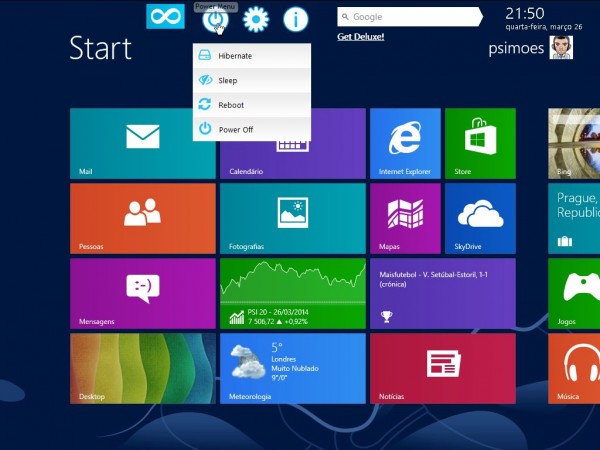The width and height of the screenshot is (600, 450).
Task: Click the infinity logo icon
Action: point(165,16)
